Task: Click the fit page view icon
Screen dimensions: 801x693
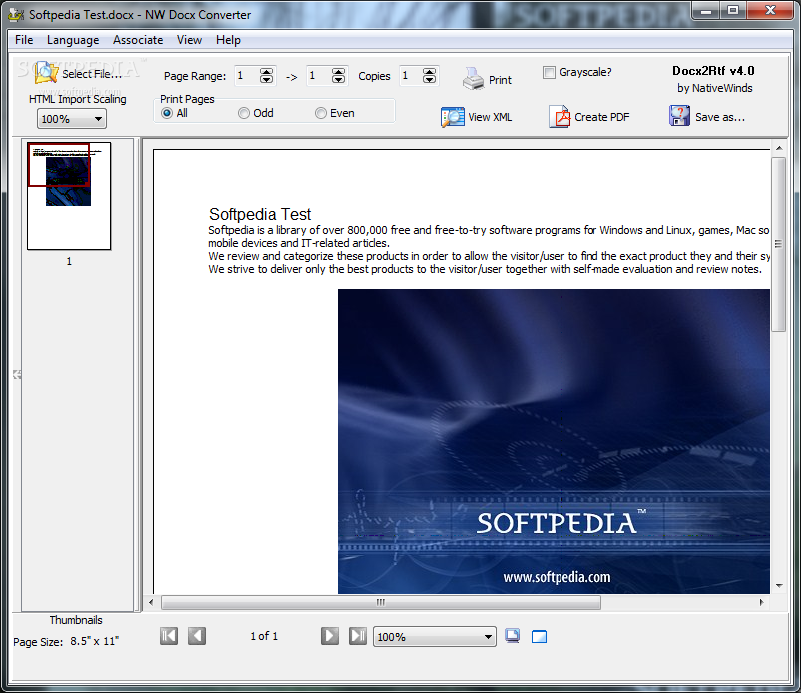Action: coord(512,636)
